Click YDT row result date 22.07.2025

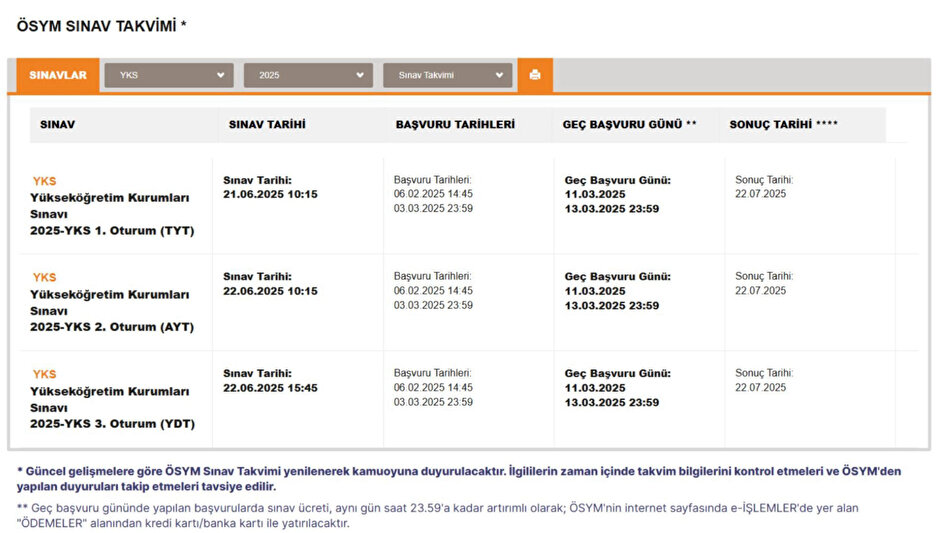[x=761, y=387]
